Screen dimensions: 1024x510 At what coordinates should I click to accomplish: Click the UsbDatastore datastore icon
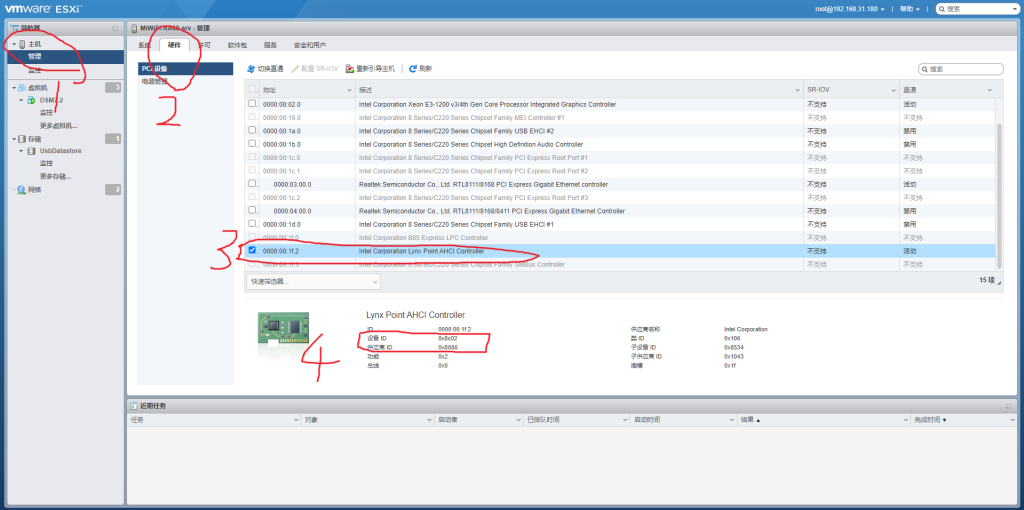(31, 151)
